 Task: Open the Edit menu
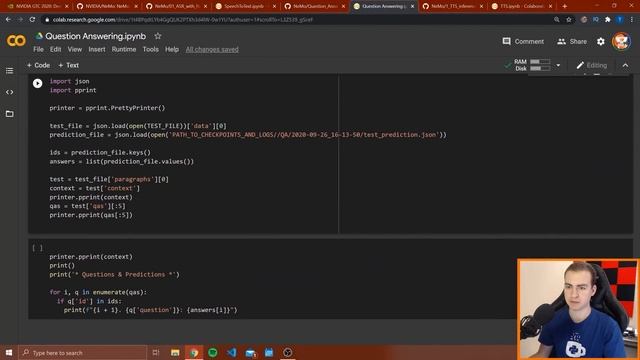pyautogui.click(x=56, y=49)
